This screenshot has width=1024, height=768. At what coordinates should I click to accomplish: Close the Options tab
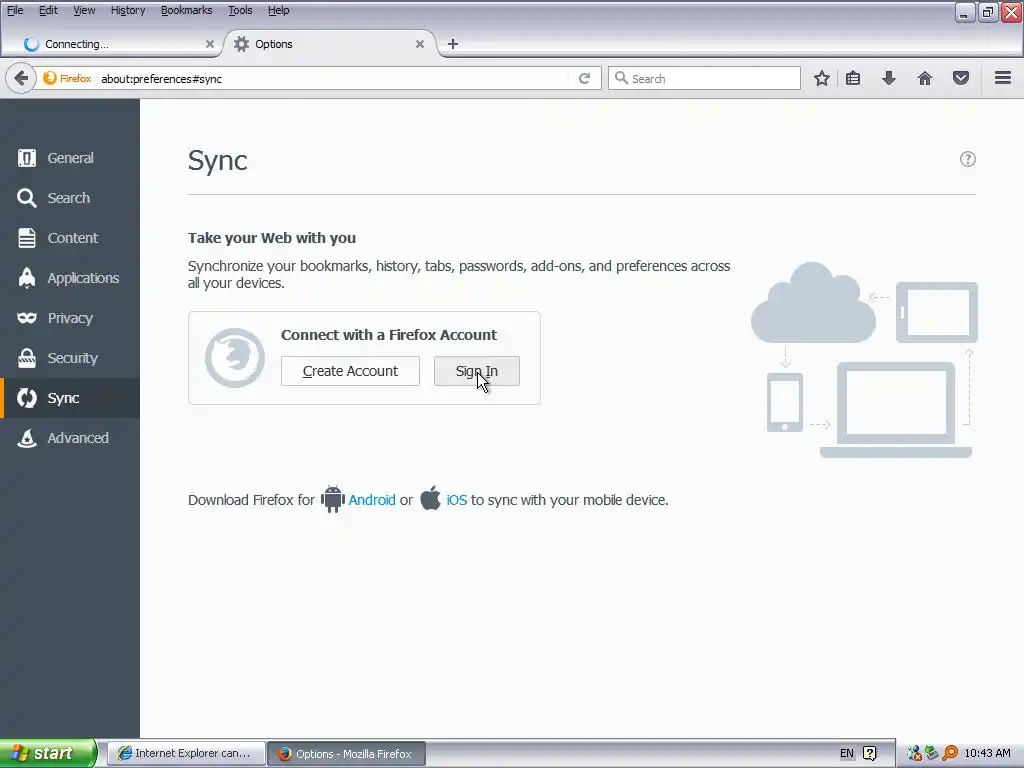[x=420, y=44]
